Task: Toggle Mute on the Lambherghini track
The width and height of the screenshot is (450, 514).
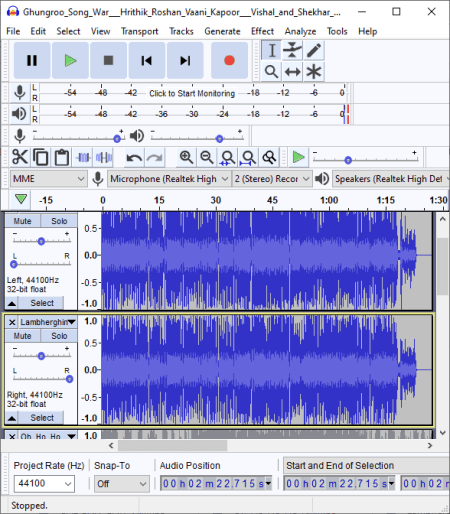Action: click(22, 336)
